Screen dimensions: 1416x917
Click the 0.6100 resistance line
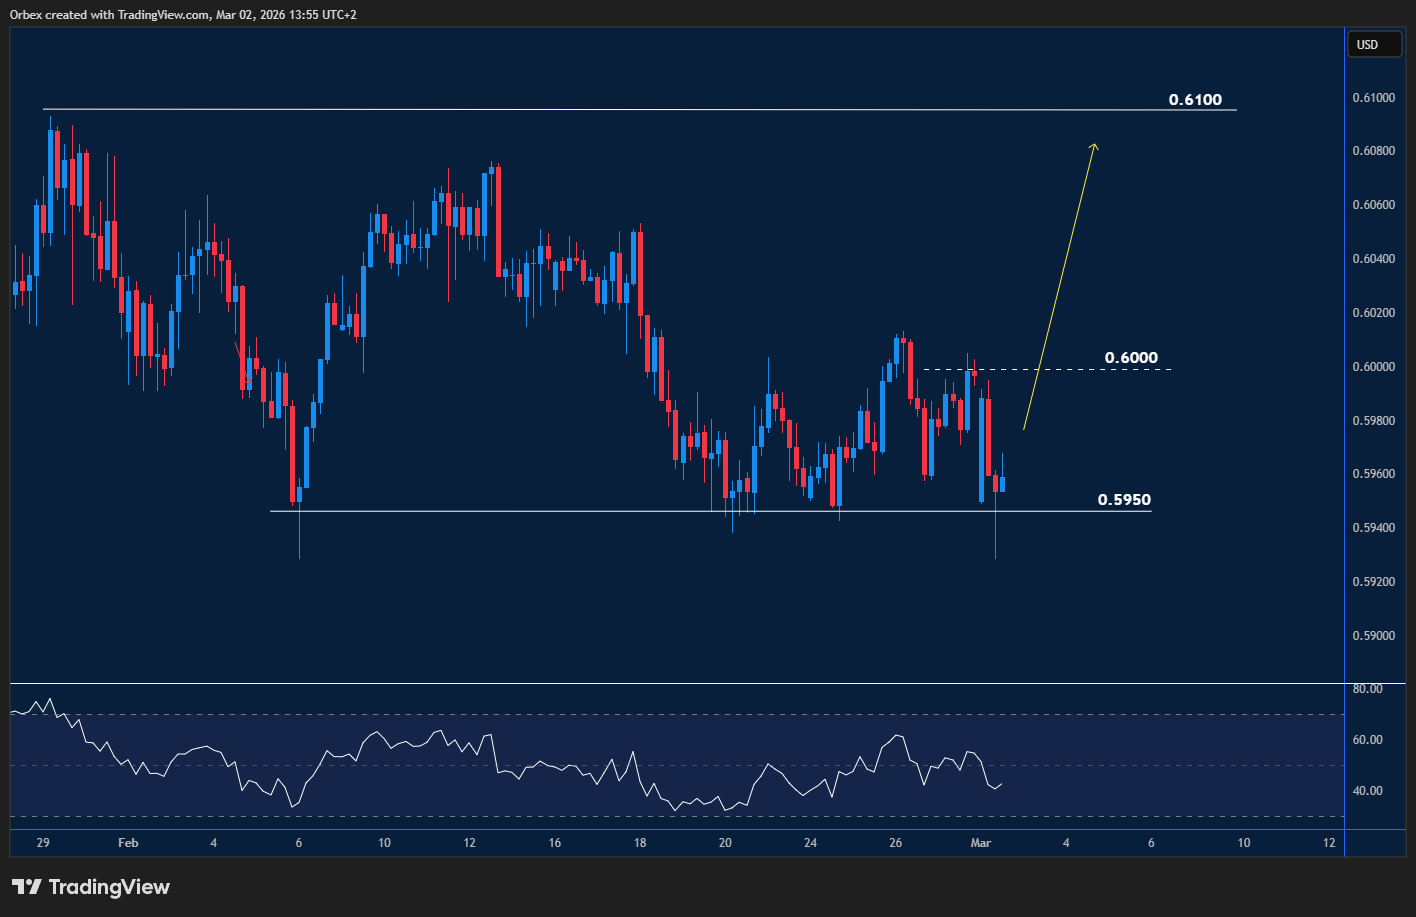(600, 109)
